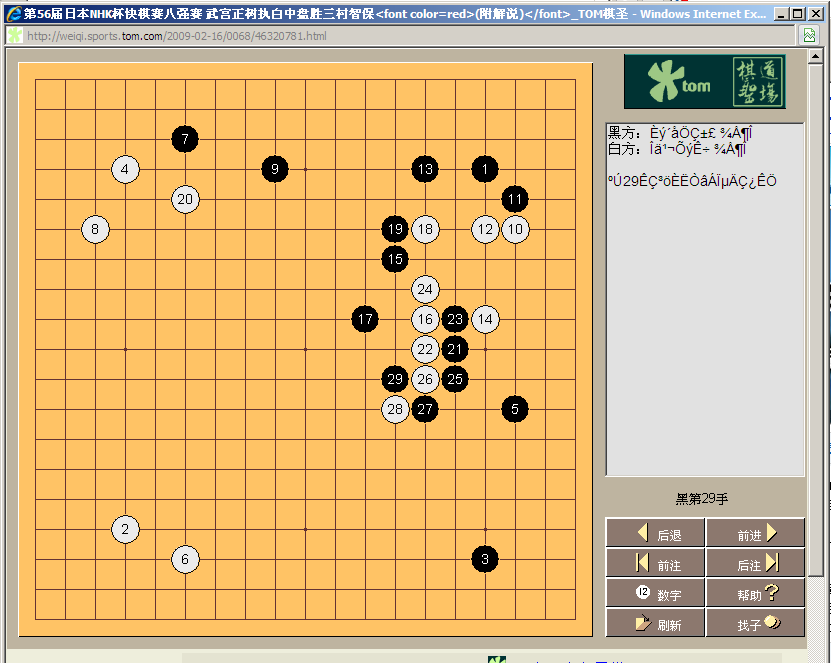
Task: Click black stone numbered 29
Action: click(395, 379)
